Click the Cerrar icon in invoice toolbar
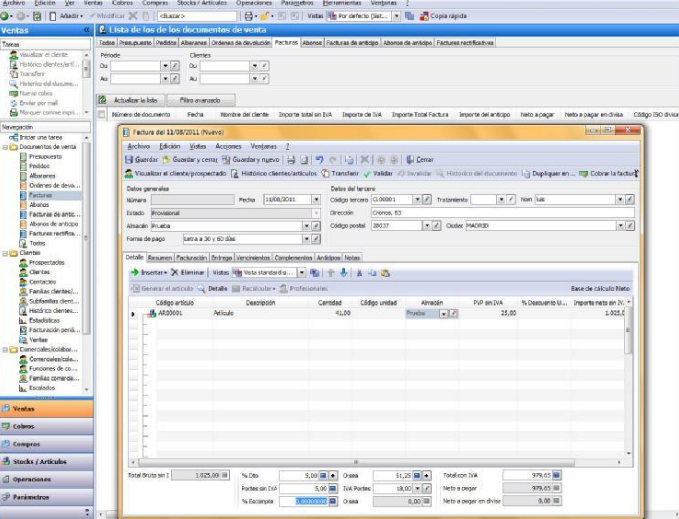 click(x=409, y=159)
